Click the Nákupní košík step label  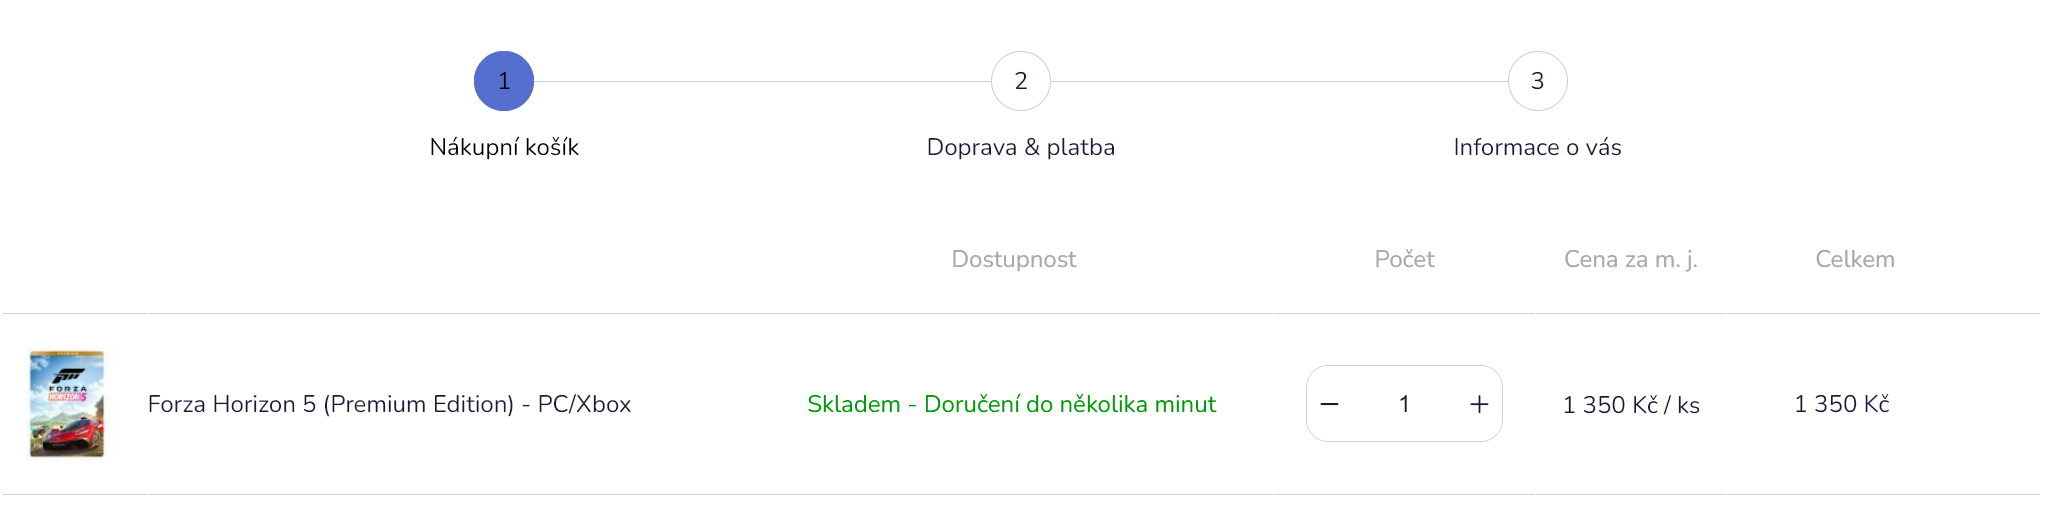pyautogui.click(x=504, y=147)
